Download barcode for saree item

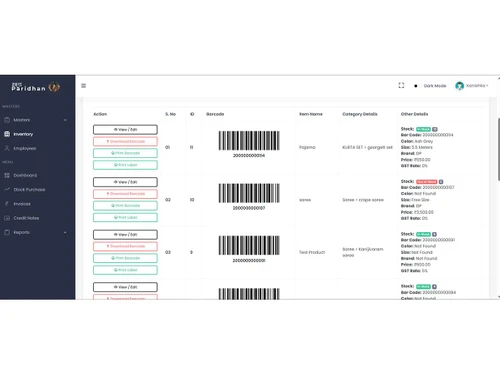(125, 194)
